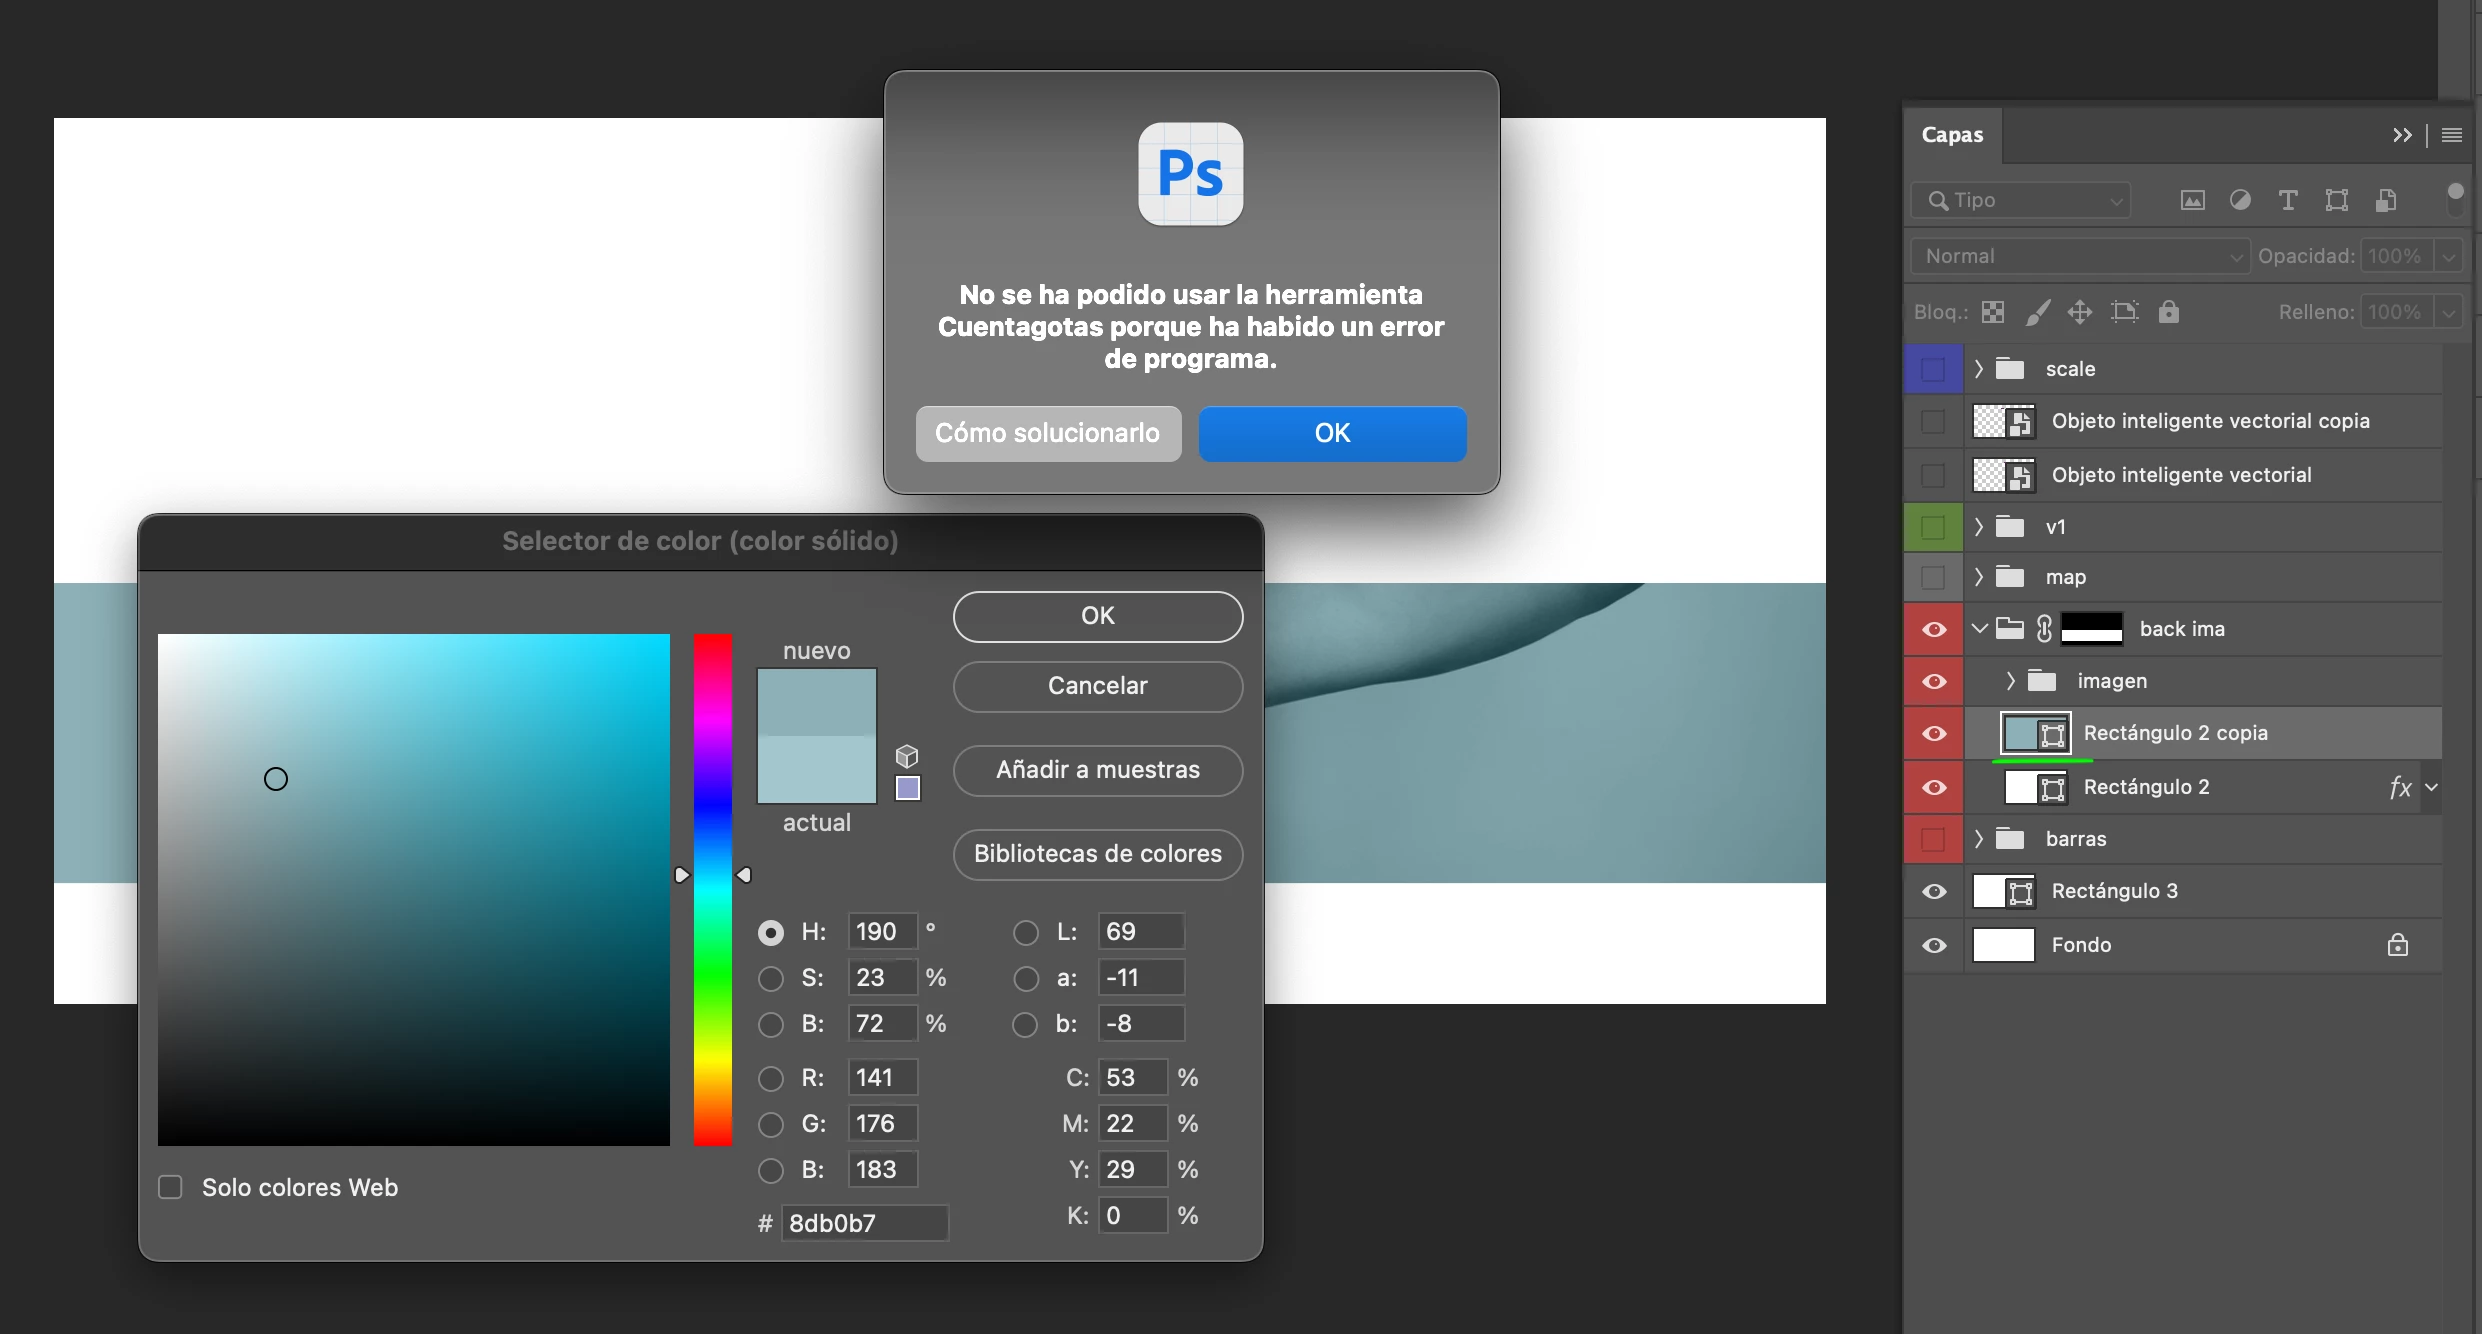Click the vertical hue spectrum slider
The height and width of the screenshot is (1334, 2482).
[x=713, y=890]
